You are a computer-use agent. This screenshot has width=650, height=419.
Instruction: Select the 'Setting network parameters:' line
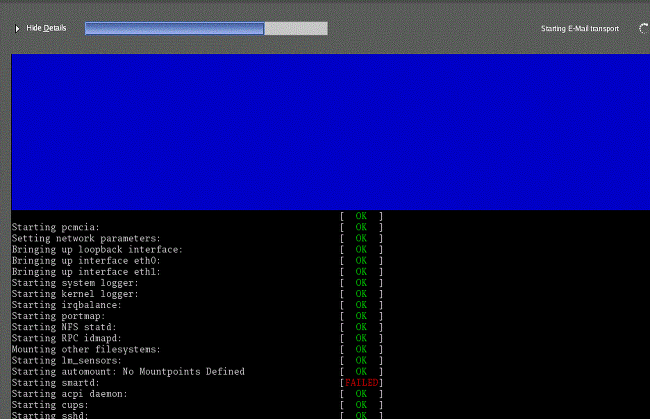click(86, 238)
